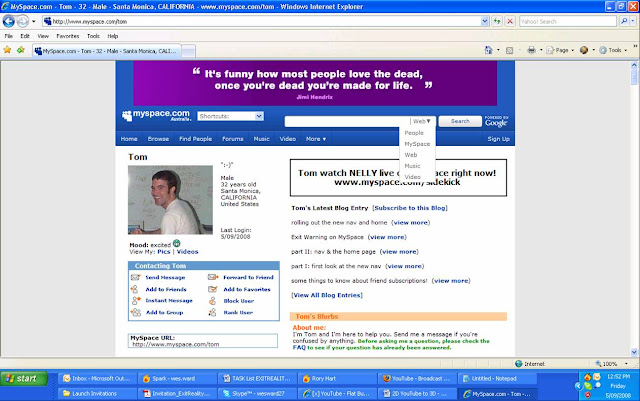This screenshot has height=401, width=640.
Task: Select MySpace in search type list
Action: [x=417, y=144]
